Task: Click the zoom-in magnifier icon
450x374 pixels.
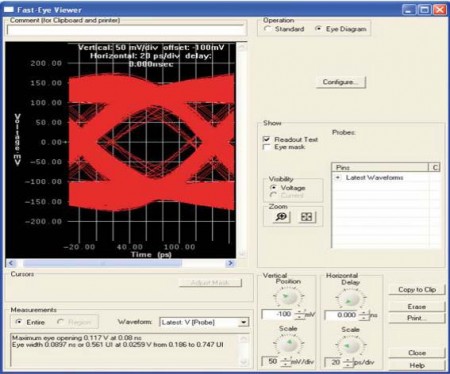Action: point(282,217)
